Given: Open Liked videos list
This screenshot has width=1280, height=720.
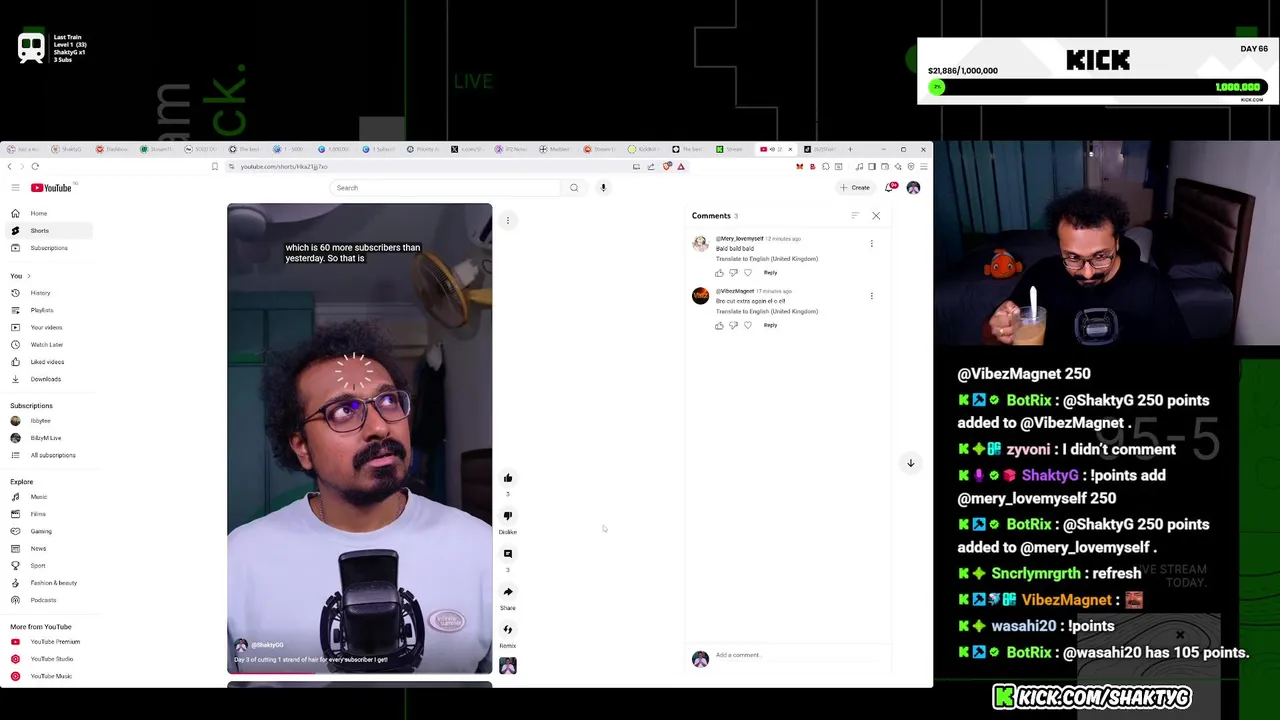Looking at the screenshot, I should point(47,362).
